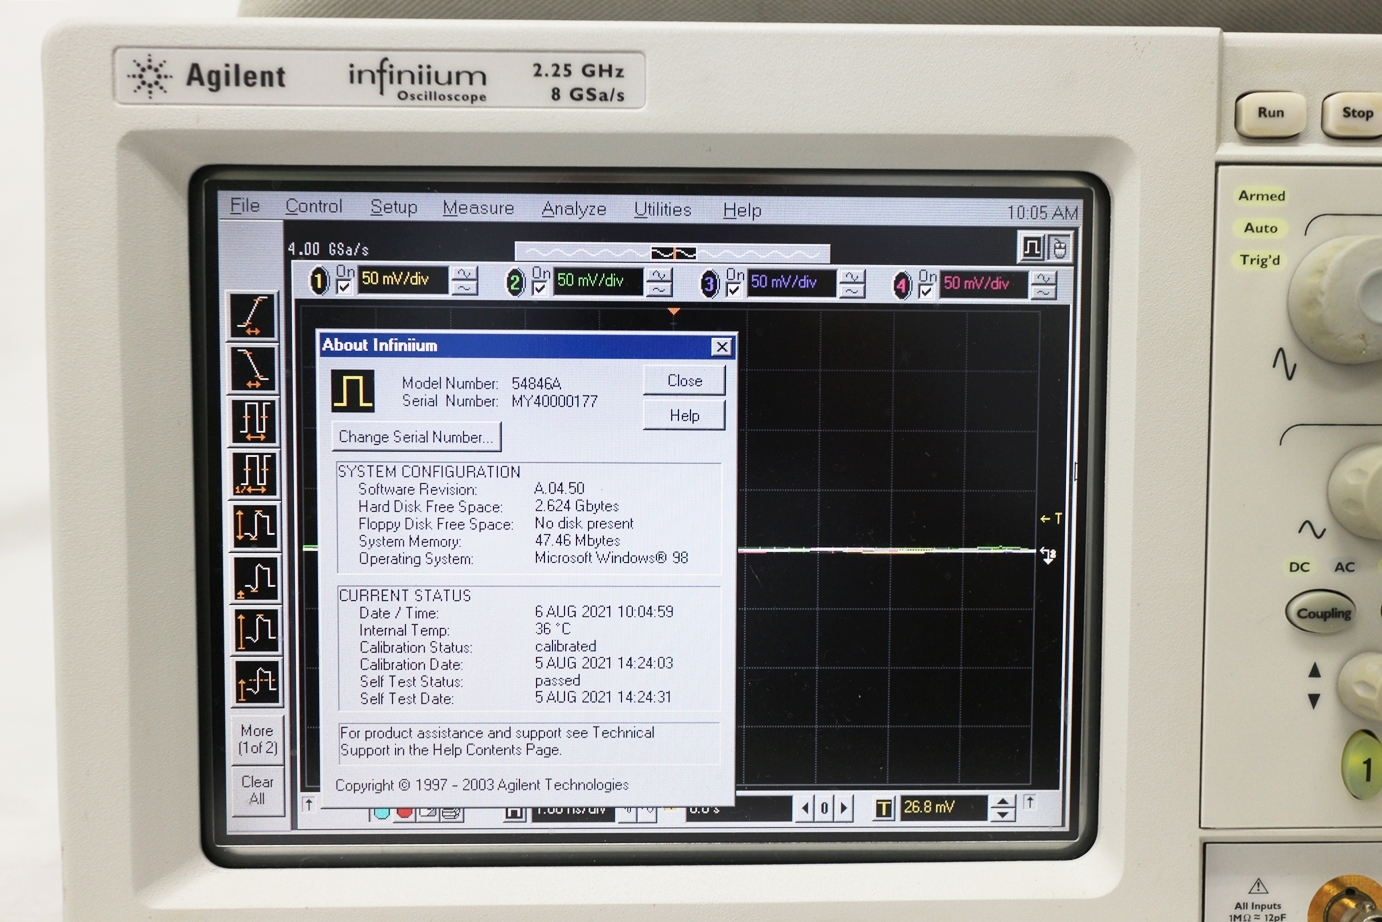This screenshot has height=922, width=1382.
Task: Open the File menu
Action: pyautogui.click(x=245, y=205)
